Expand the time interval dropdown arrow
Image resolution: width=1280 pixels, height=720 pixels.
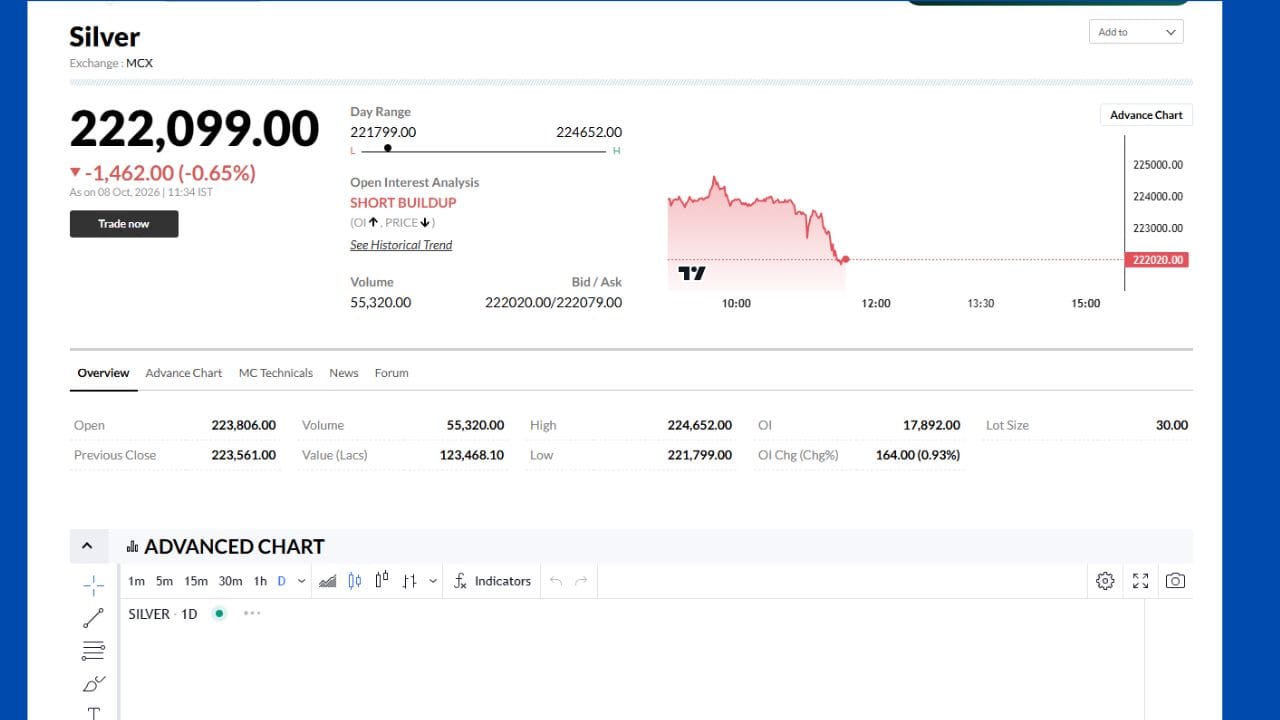[x=302, y=581]
